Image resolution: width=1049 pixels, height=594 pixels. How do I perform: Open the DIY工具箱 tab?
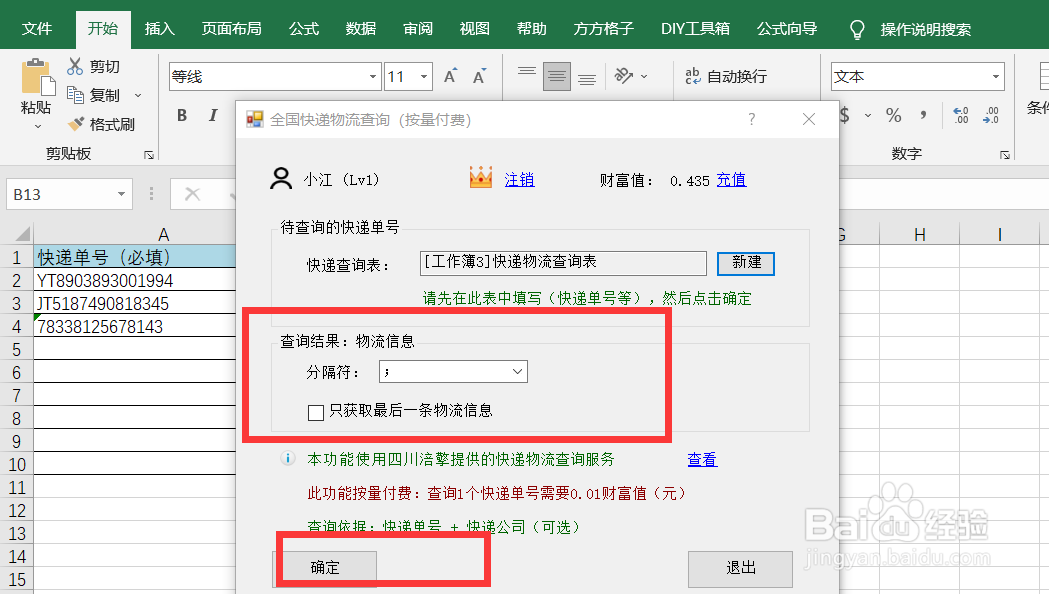(x=695, y=29)
